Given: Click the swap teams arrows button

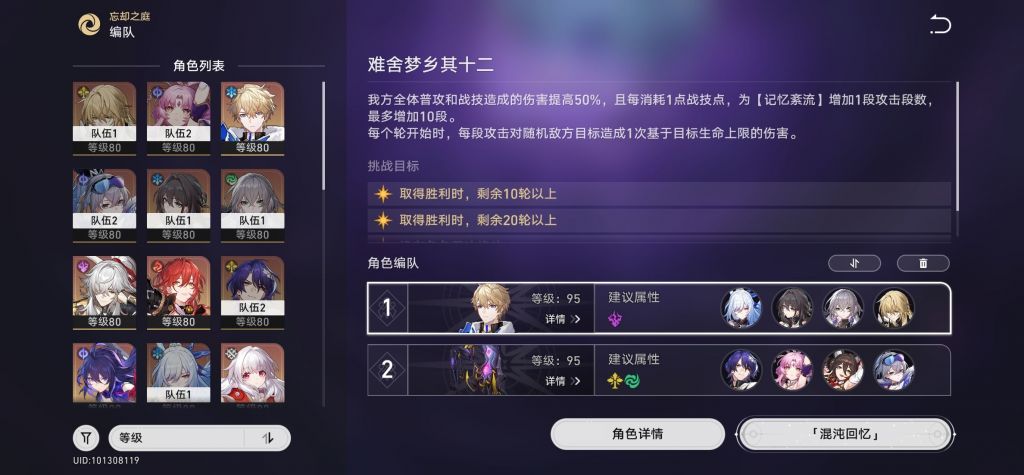Looking at the screenshot, I should click(x=854, y=263).
